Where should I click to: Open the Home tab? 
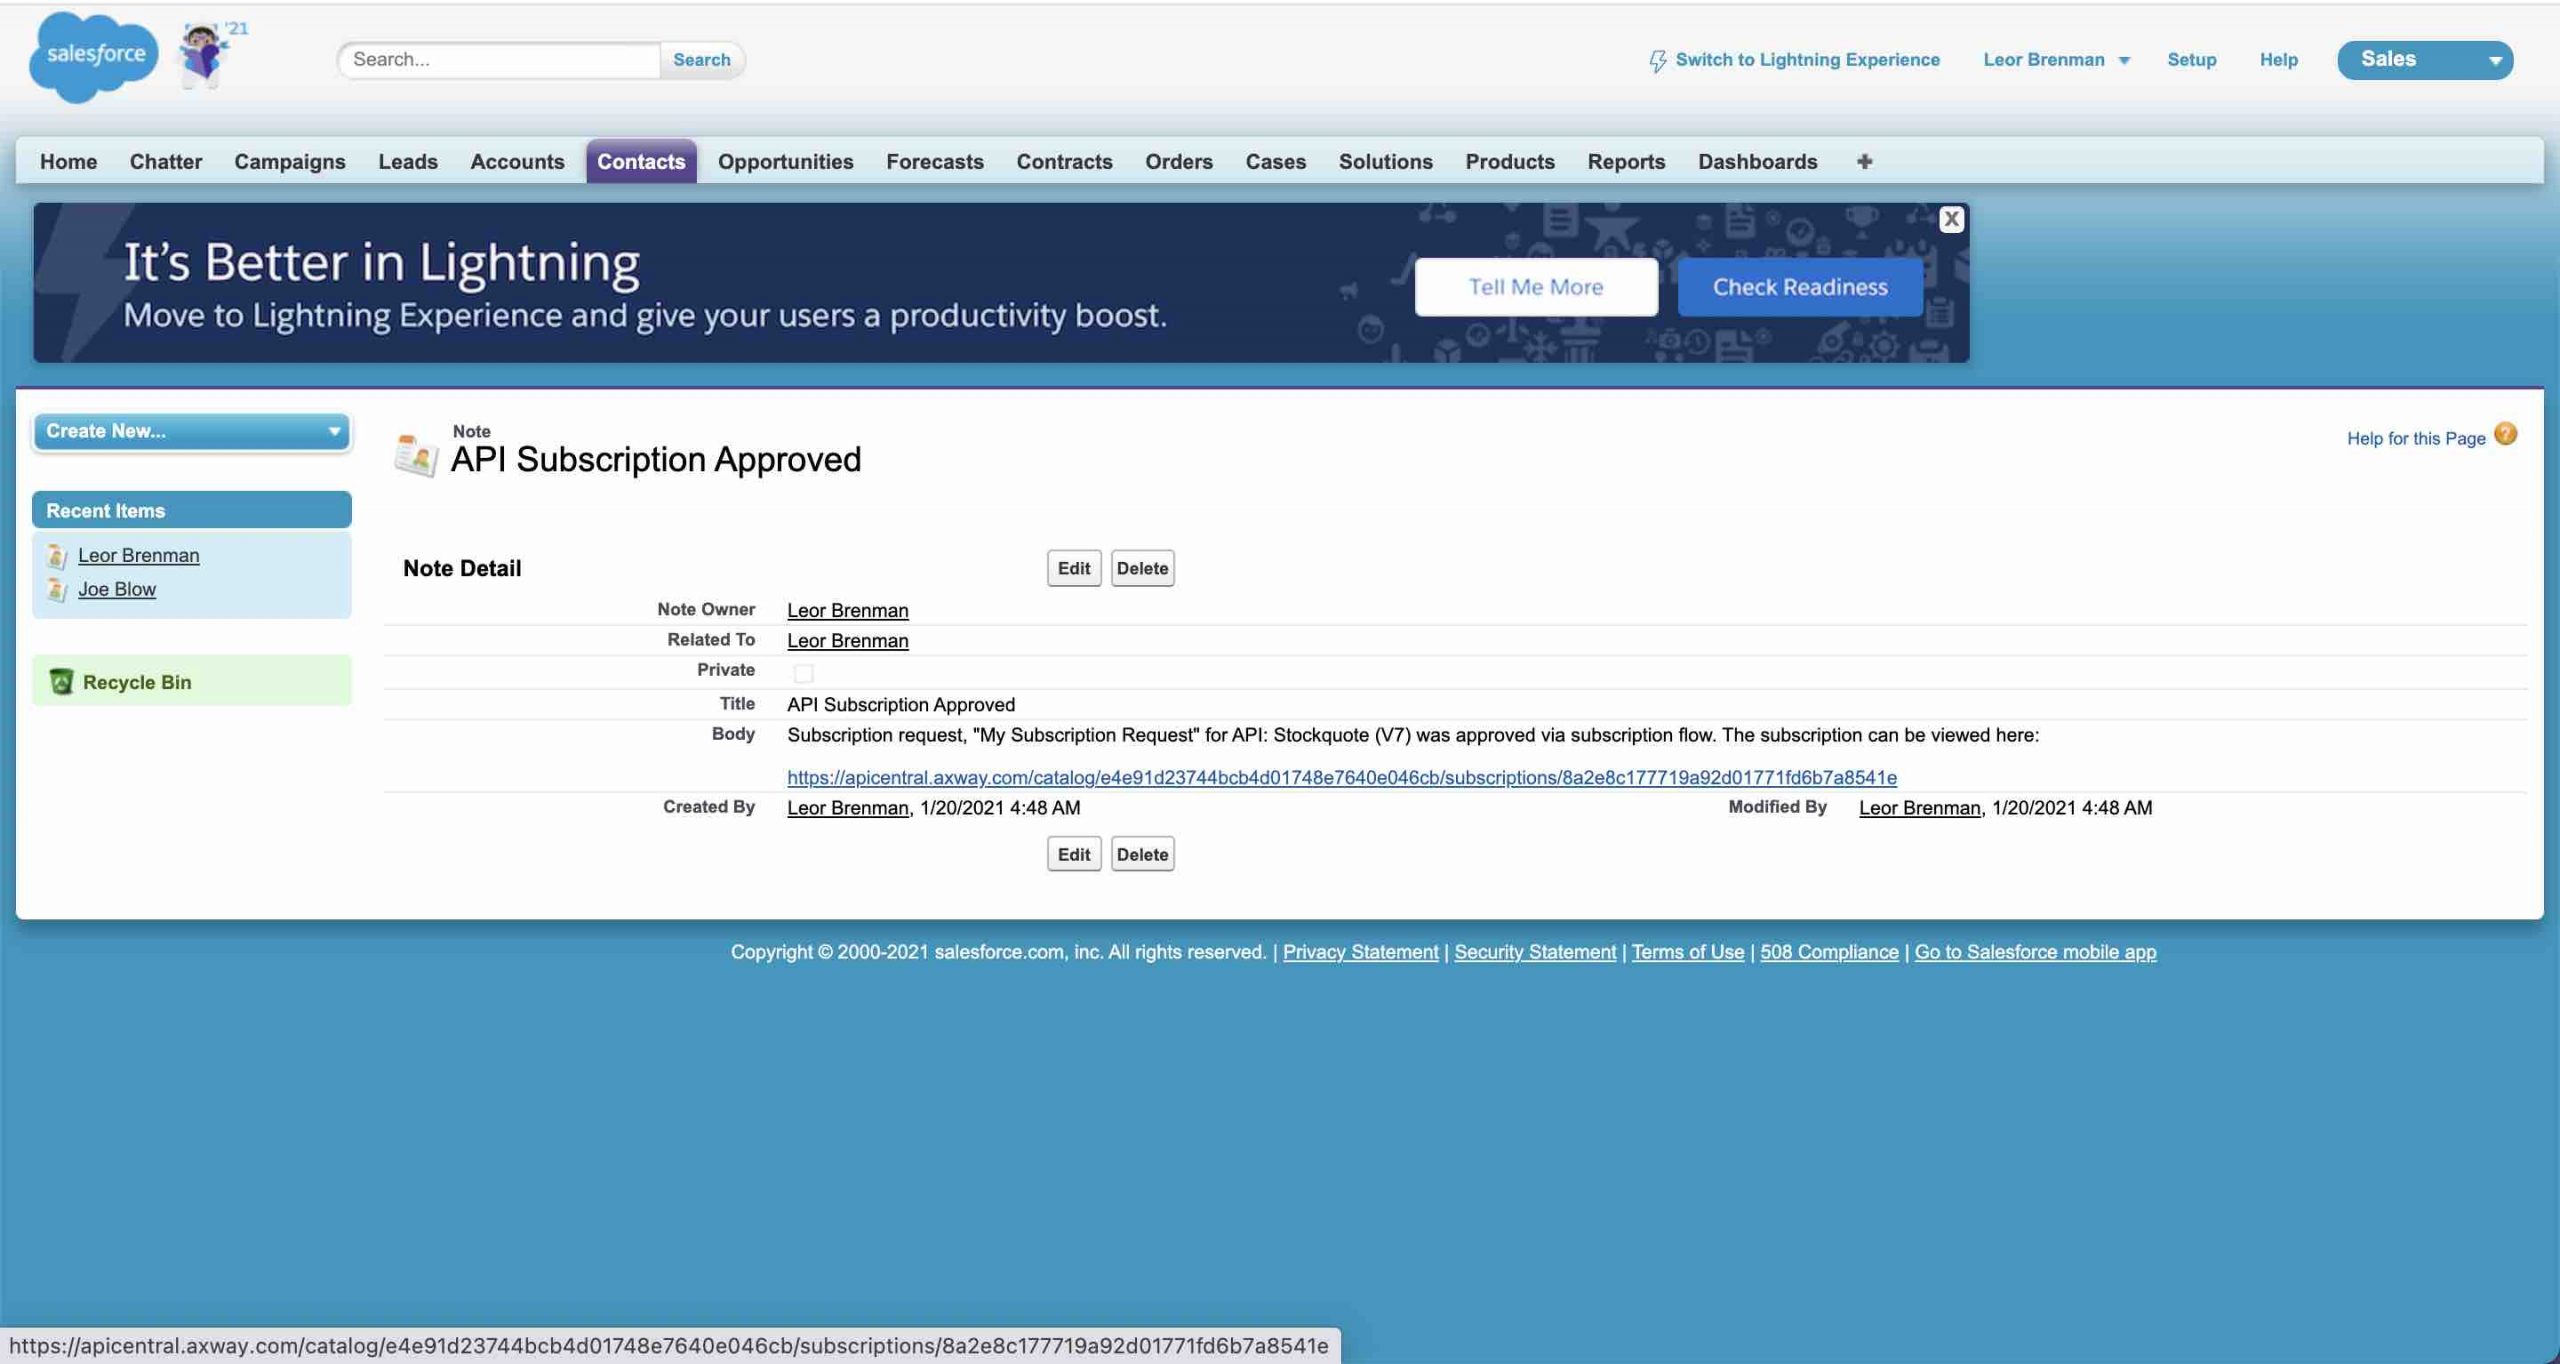[68, 161]
